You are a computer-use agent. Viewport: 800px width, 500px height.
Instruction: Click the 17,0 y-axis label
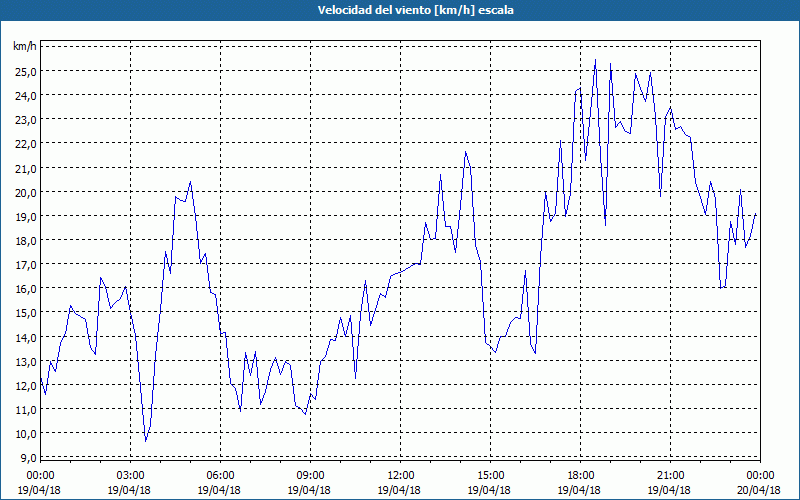(26, 265)
